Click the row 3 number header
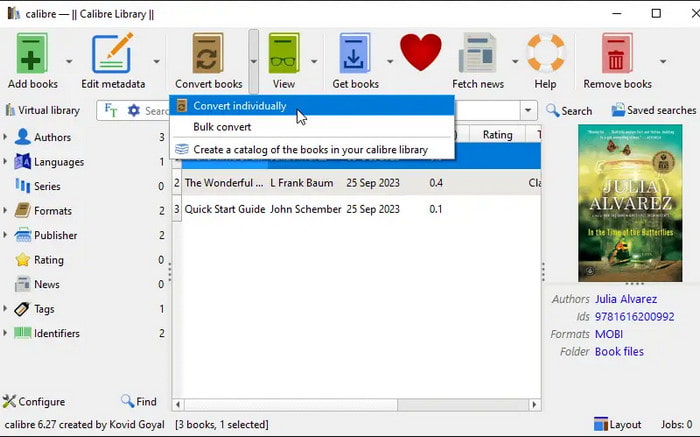This screenshot has height=437, width=700. (x=177, y=209)
